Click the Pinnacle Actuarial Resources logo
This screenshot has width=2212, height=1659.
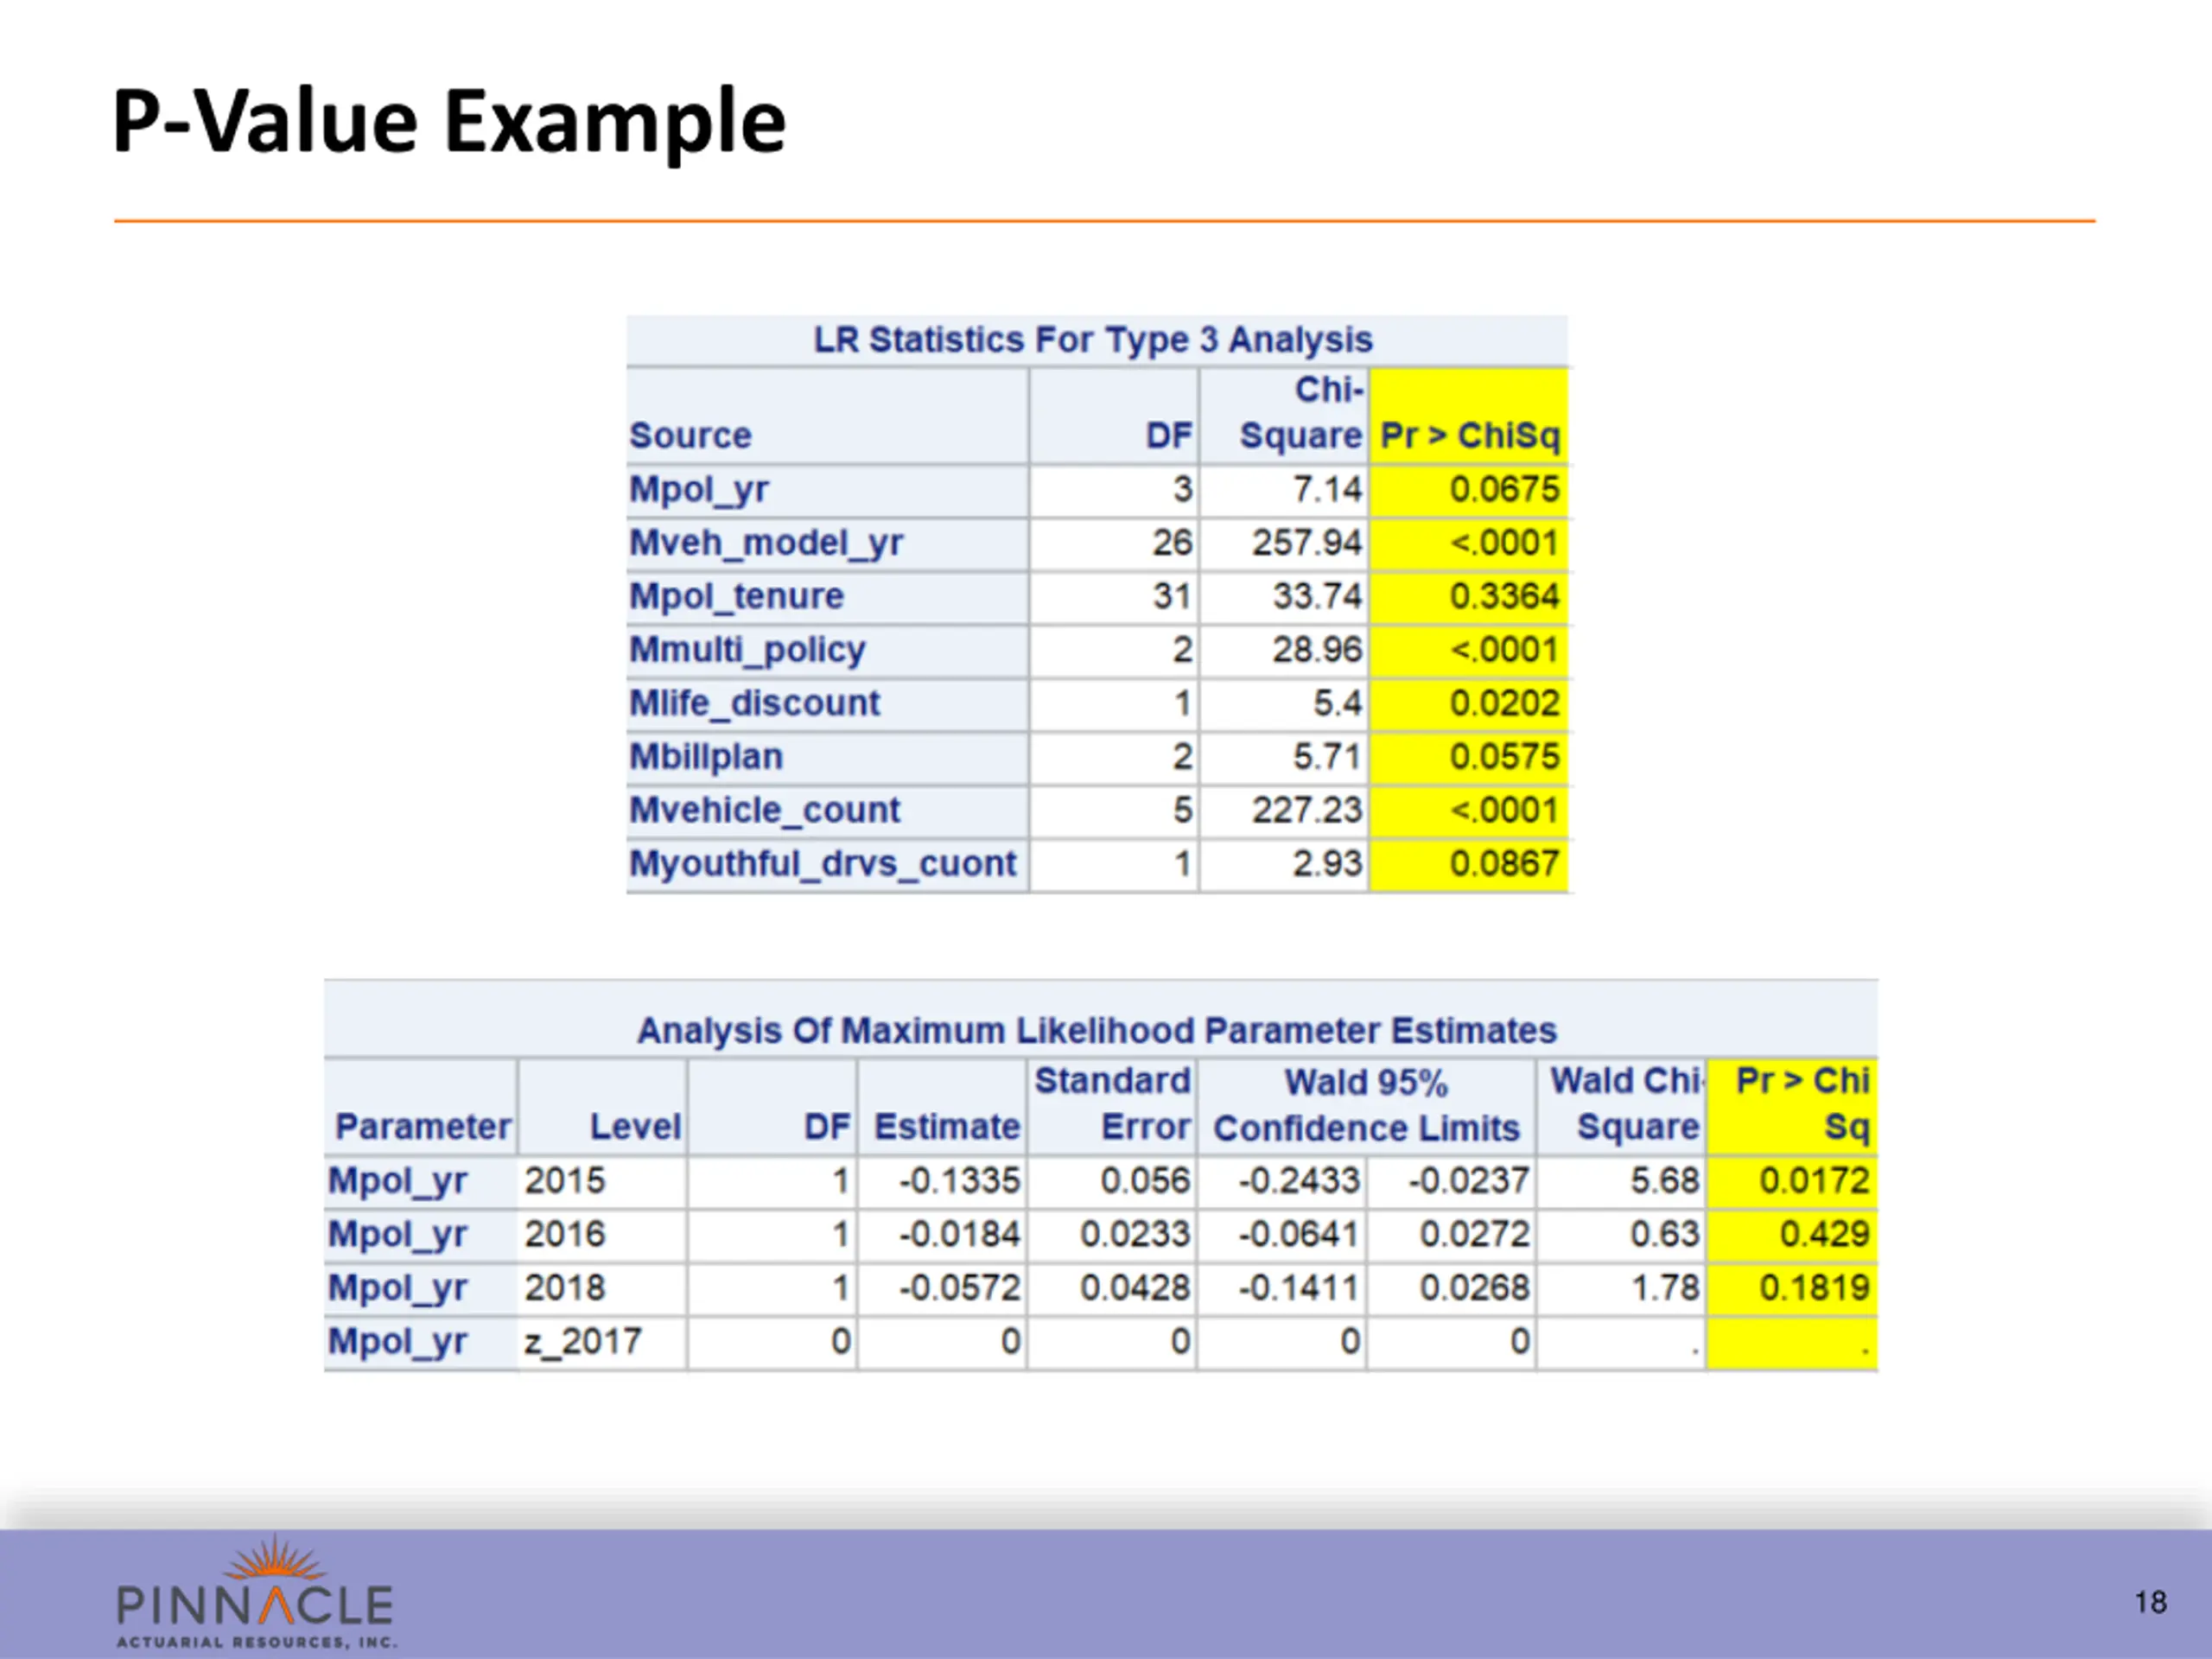point(257,1591)
